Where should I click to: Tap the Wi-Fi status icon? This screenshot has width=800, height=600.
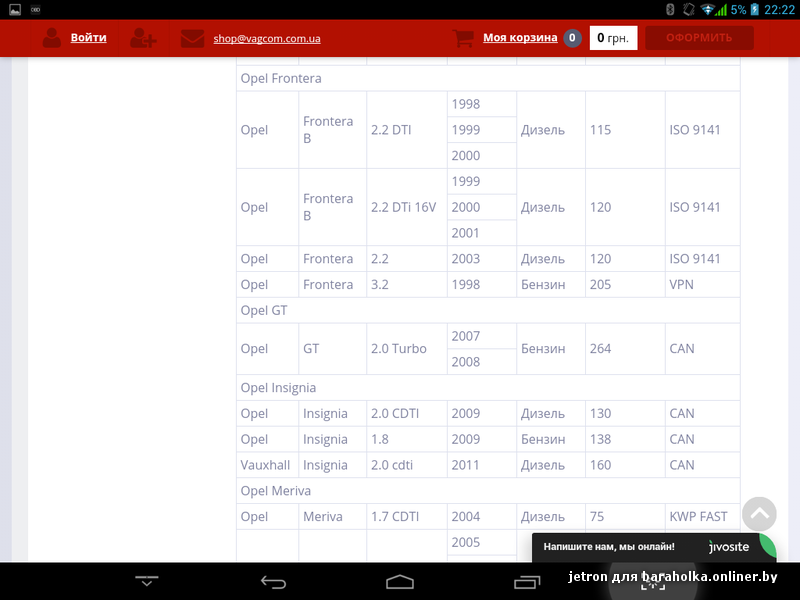click(708, 9)
